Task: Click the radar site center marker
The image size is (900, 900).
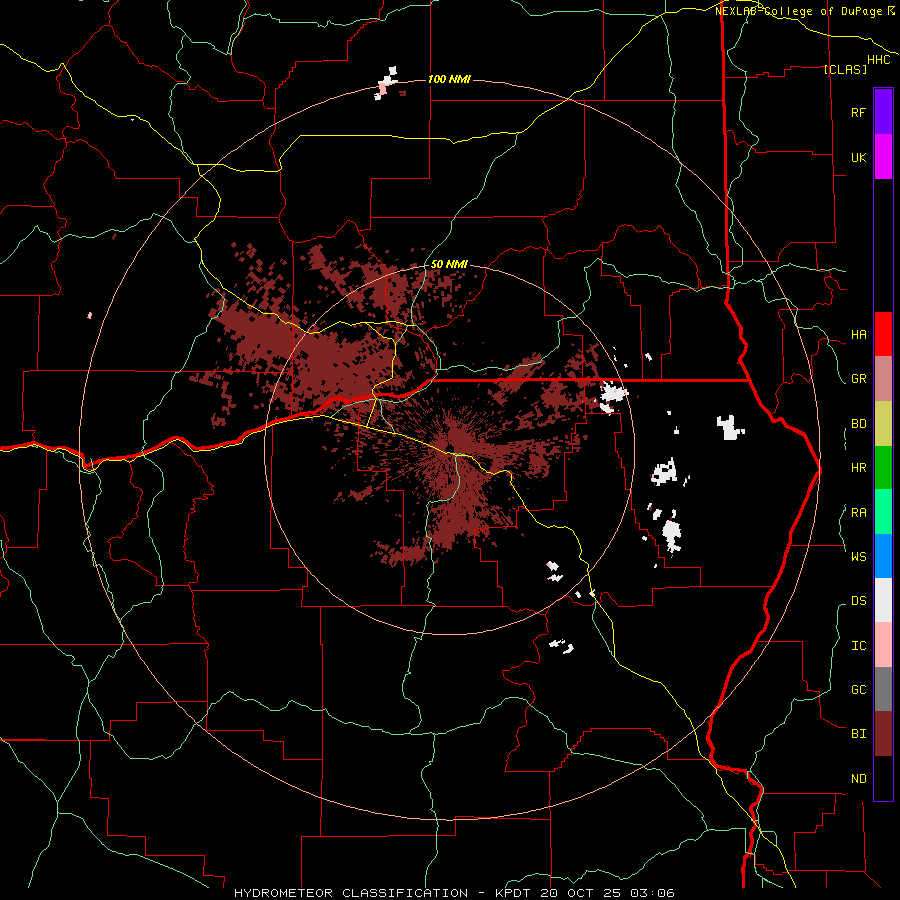Action: 451,448
